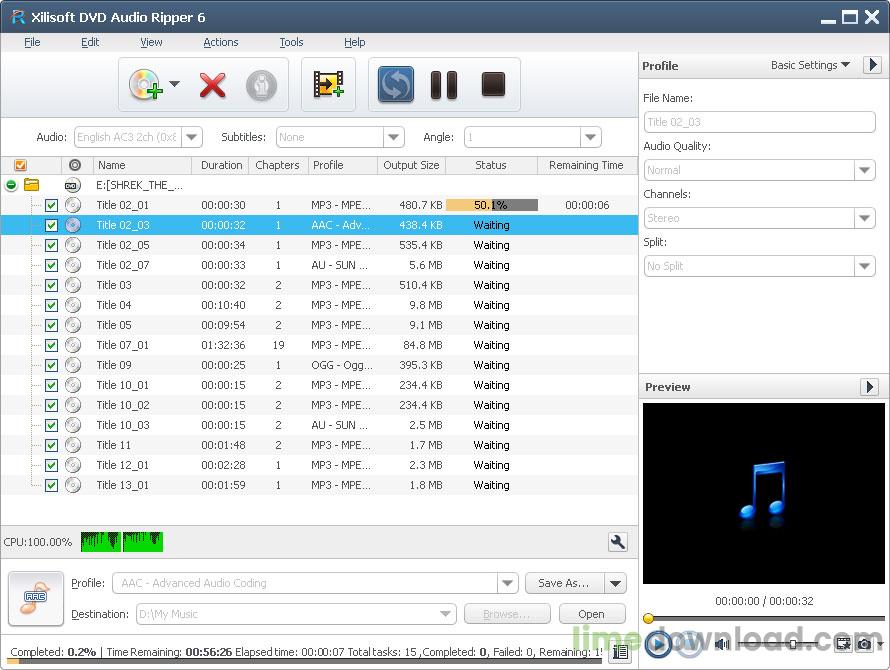
Task: Click the blue convert/rip button
Action: pyautogui.click(x=396, y=85)
